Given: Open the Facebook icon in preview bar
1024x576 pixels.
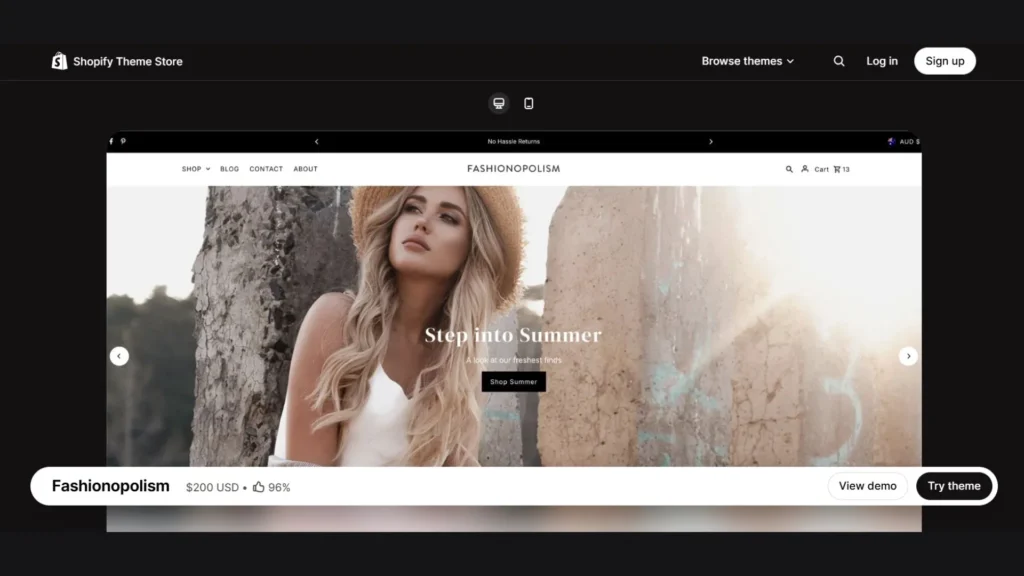Looking at the screenshot, I should coord(111,141).
